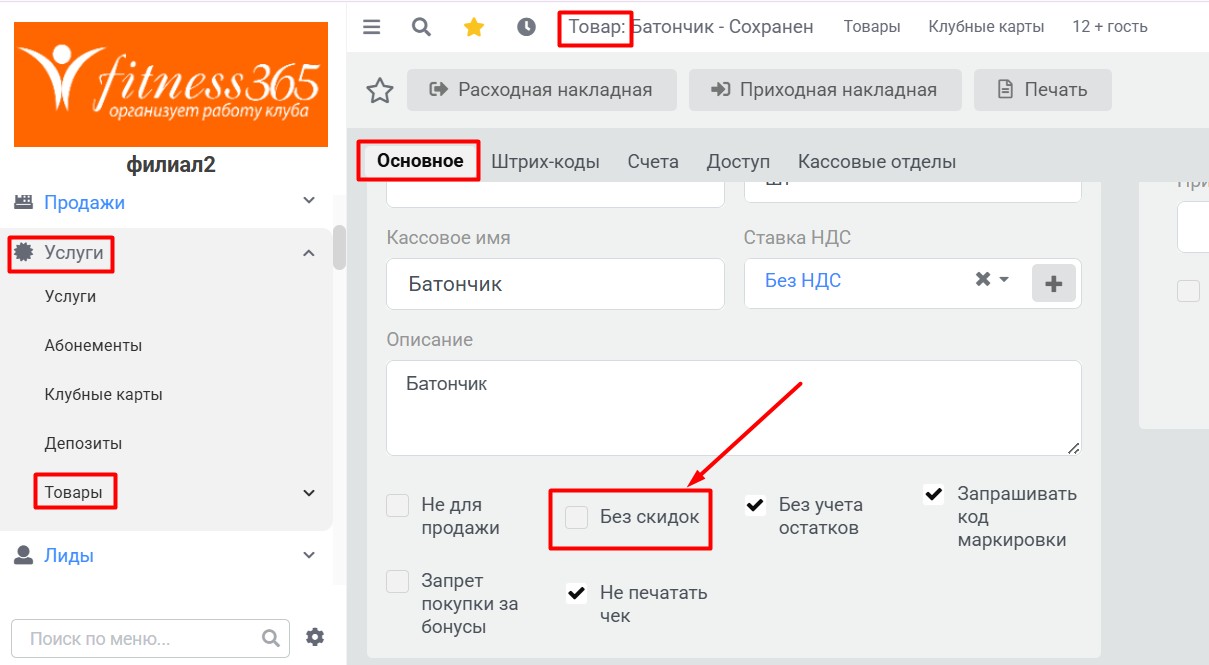Open Услуги submenu item
Viewport: 1209px width, 665px height.
tap(70, 296)
